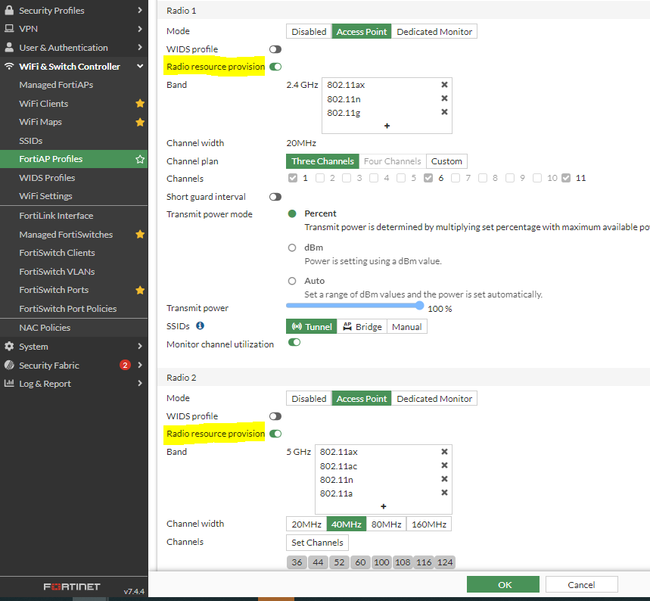Screen dimensions: 650x601
Task: Click the Radio 2 channel 36 tag
Action: 297,562
